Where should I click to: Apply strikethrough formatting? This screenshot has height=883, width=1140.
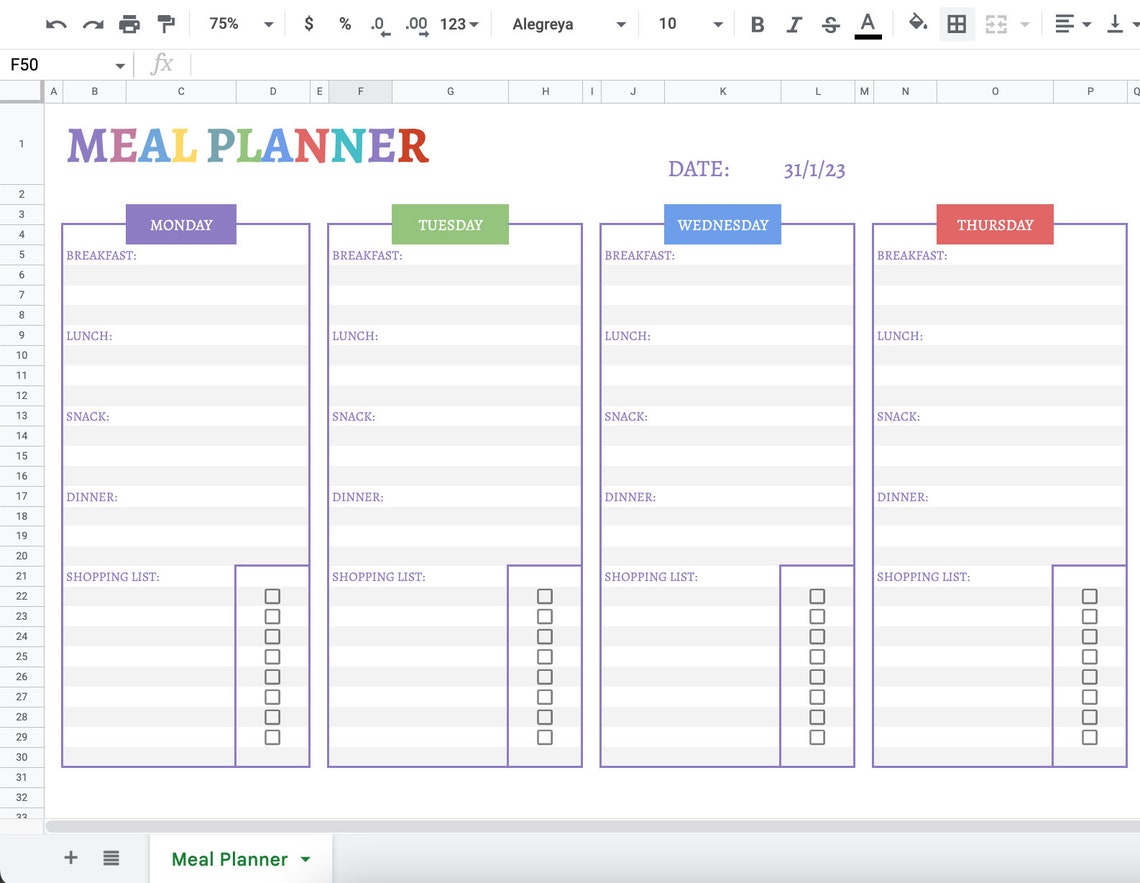(831, 23)
